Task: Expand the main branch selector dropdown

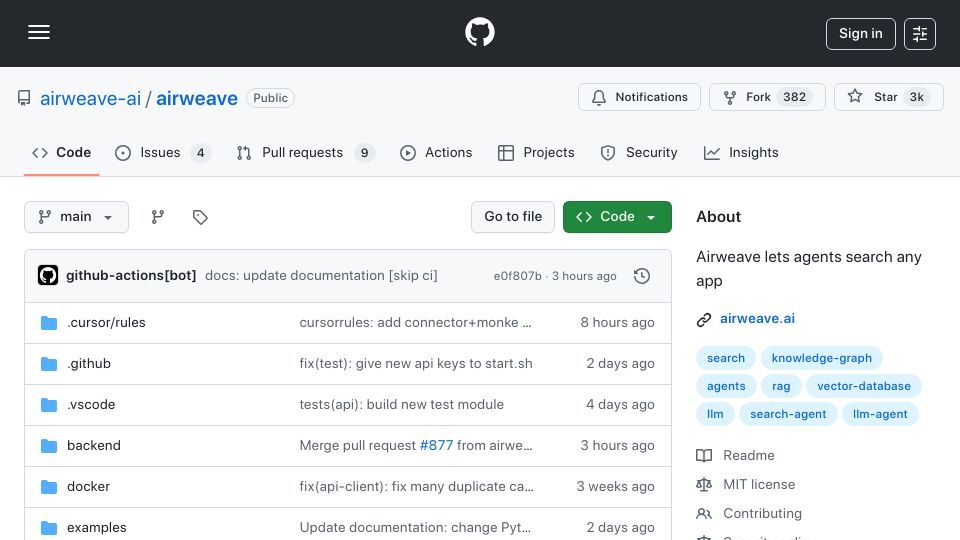Action: [77, 217]
